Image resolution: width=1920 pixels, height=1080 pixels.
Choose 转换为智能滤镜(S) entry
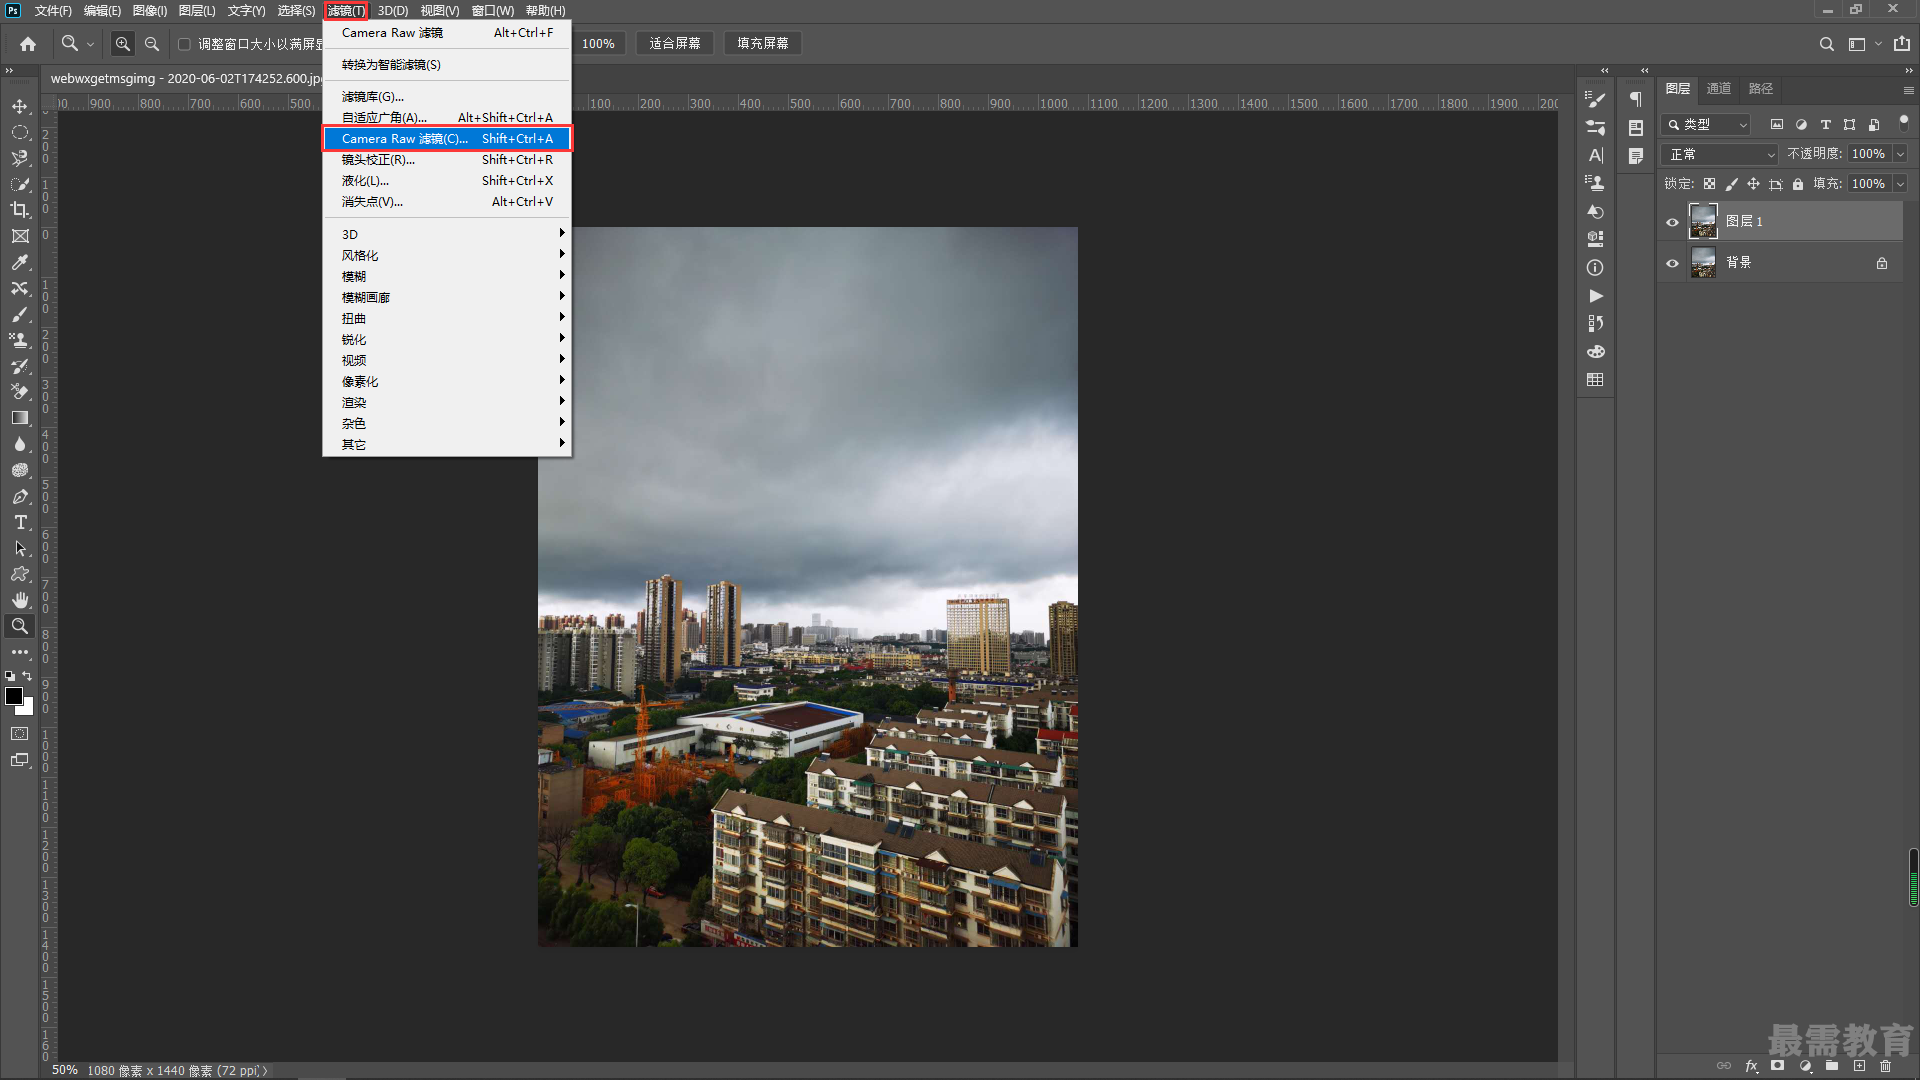pos(447,64)
